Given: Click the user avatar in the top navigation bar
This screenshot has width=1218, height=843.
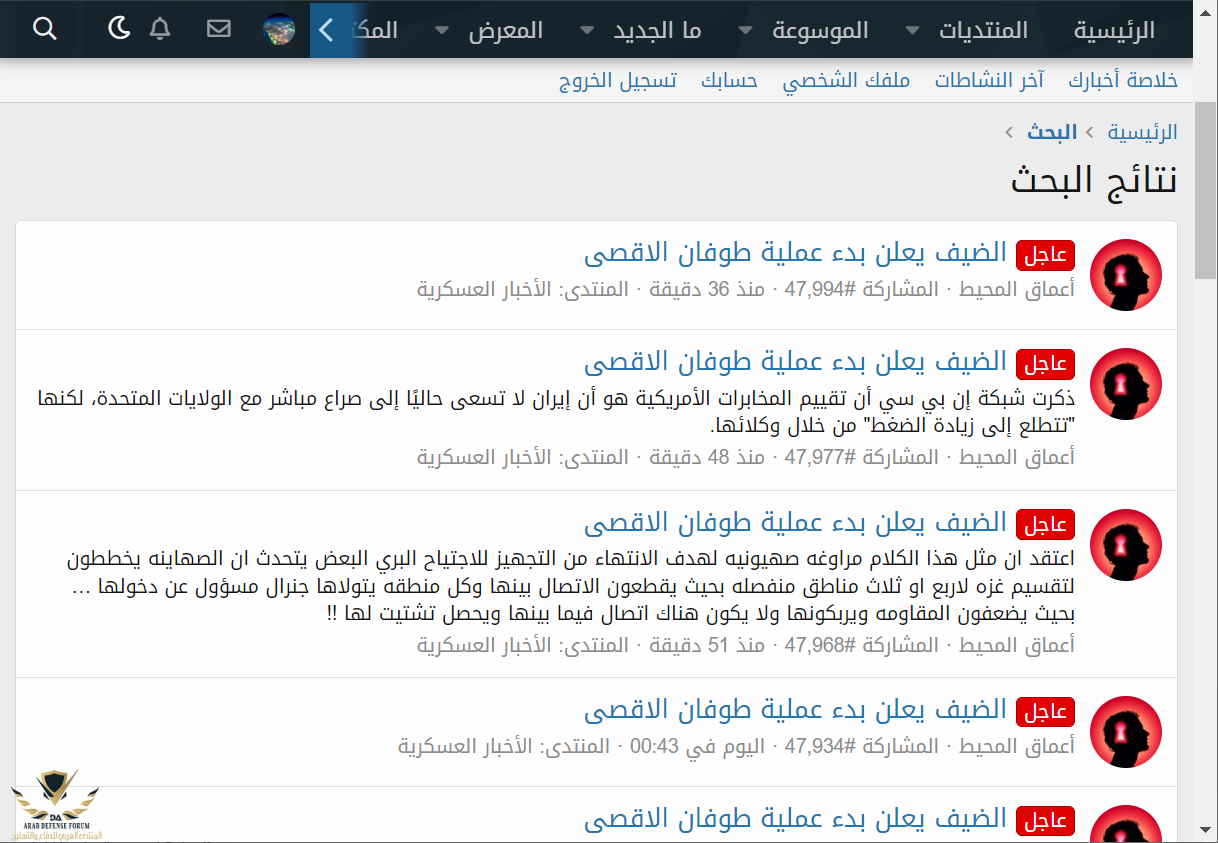Looking at the screenshot, I should pyautogui.click(x=279, y=29).
